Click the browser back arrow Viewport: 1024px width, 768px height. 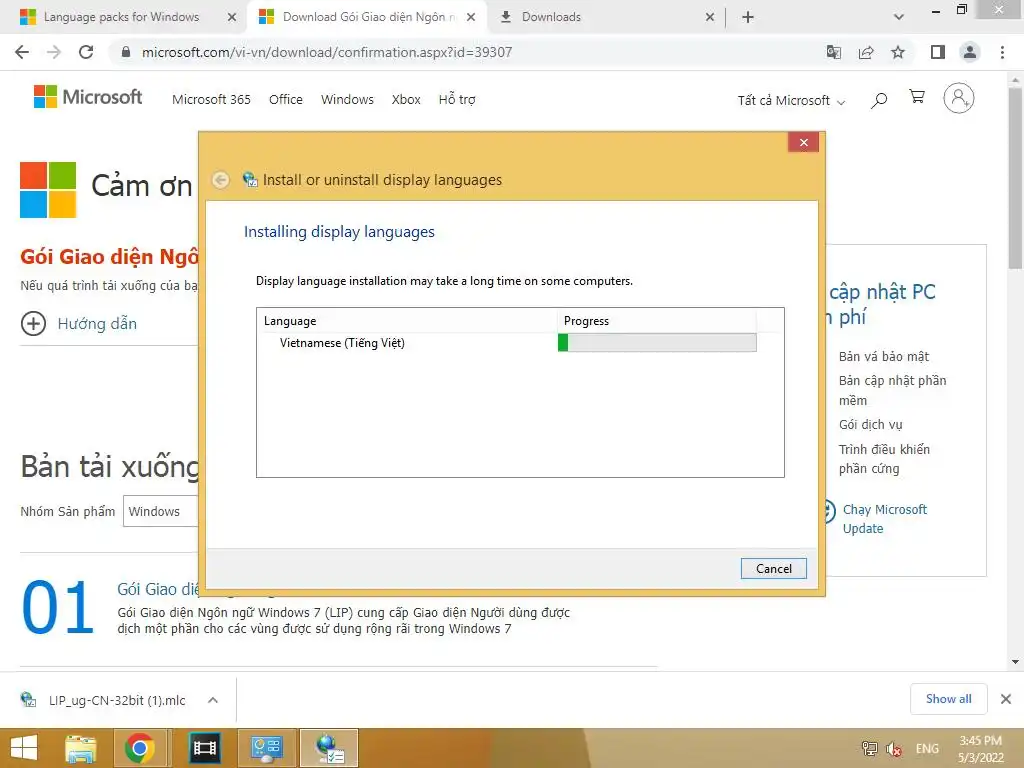(x=22, y=52)
